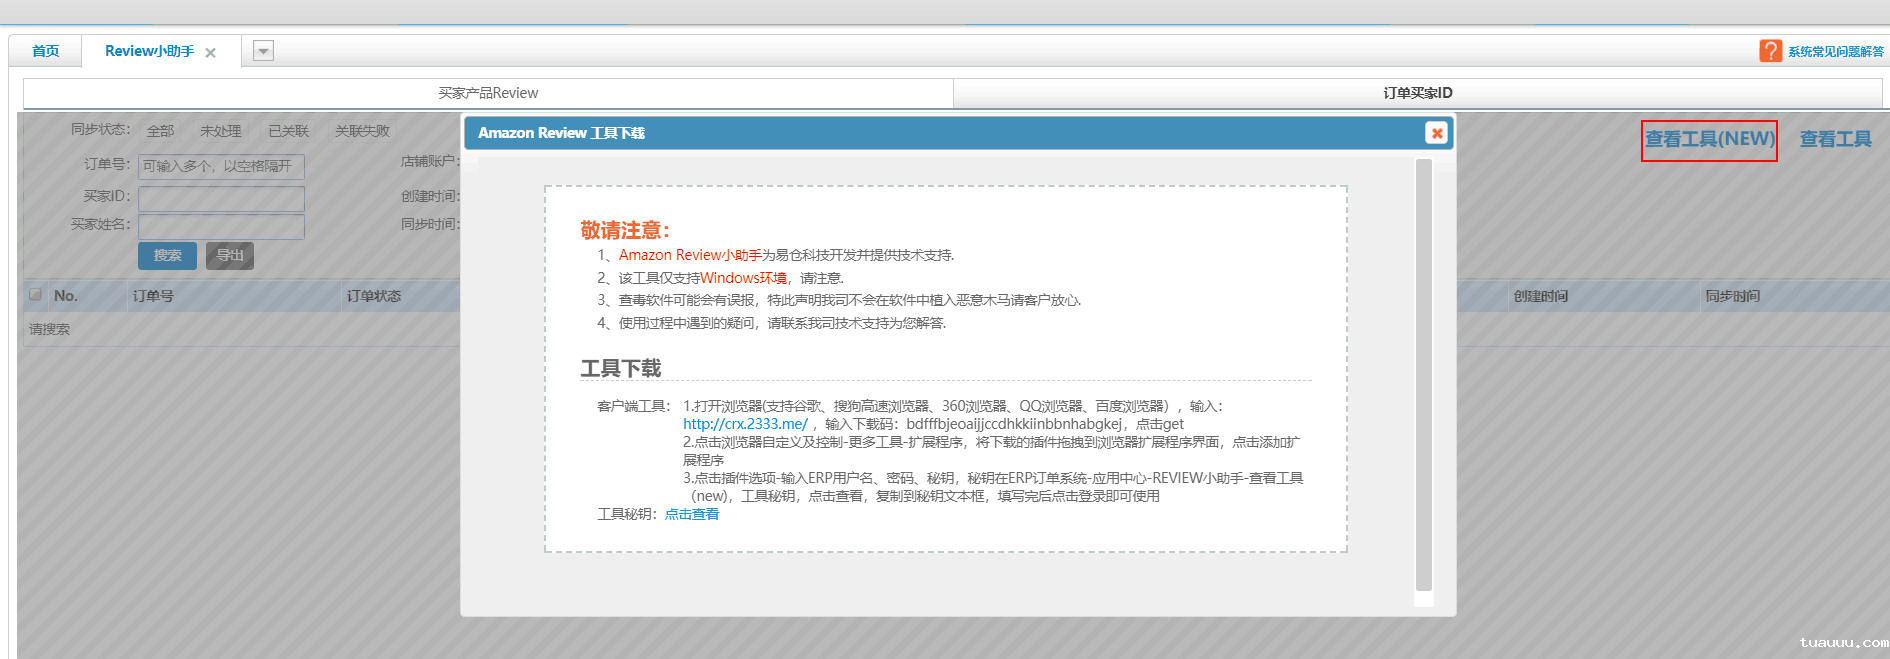The width and height of the screenshot is (1890, 659).
Task: Click the 搜索 search button
Action: pos(167,256)
